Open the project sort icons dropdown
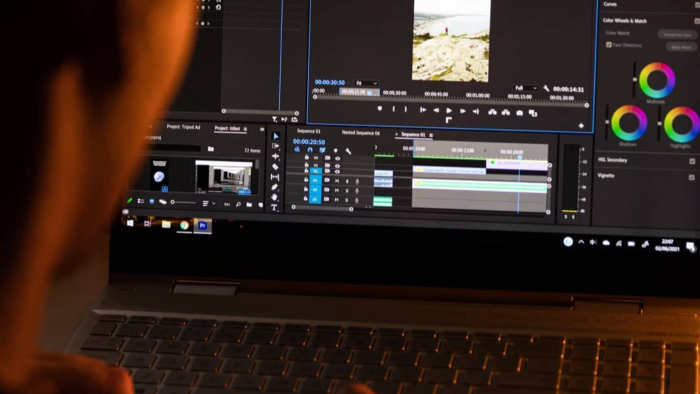 point(208,203)
